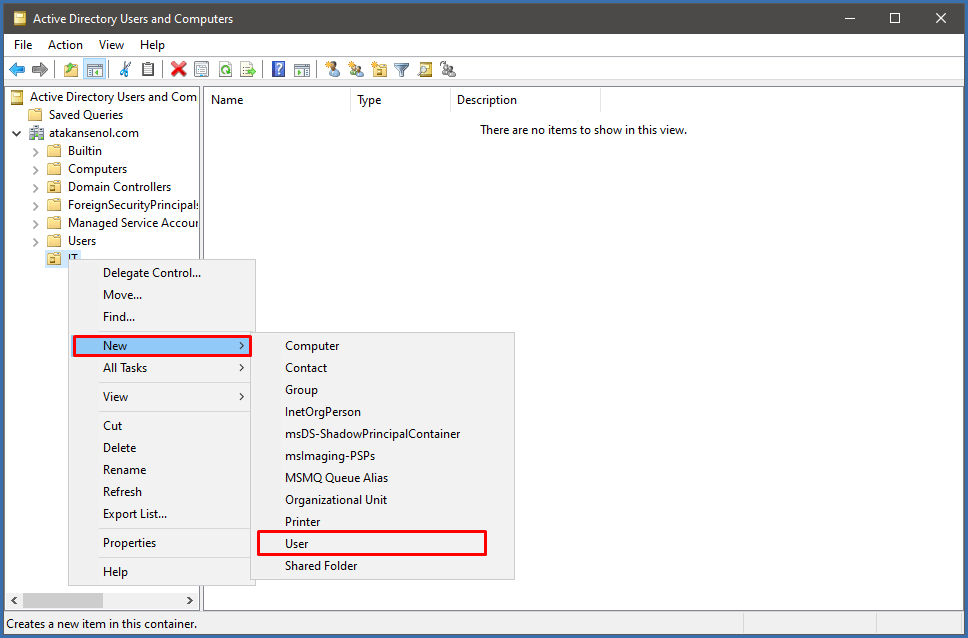Choose Delegate Control... from the context menu
This screenshot has width=968, height=638.
162,273
